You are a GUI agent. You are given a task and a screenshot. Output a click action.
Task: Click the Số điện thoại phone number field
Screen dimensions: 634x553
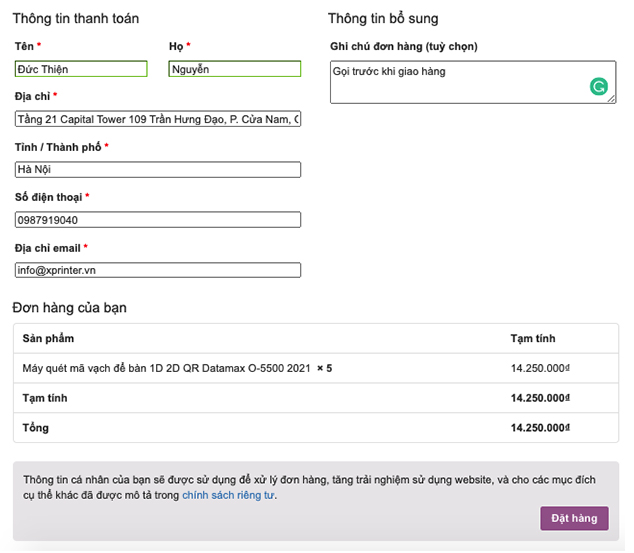click(157, 220)
